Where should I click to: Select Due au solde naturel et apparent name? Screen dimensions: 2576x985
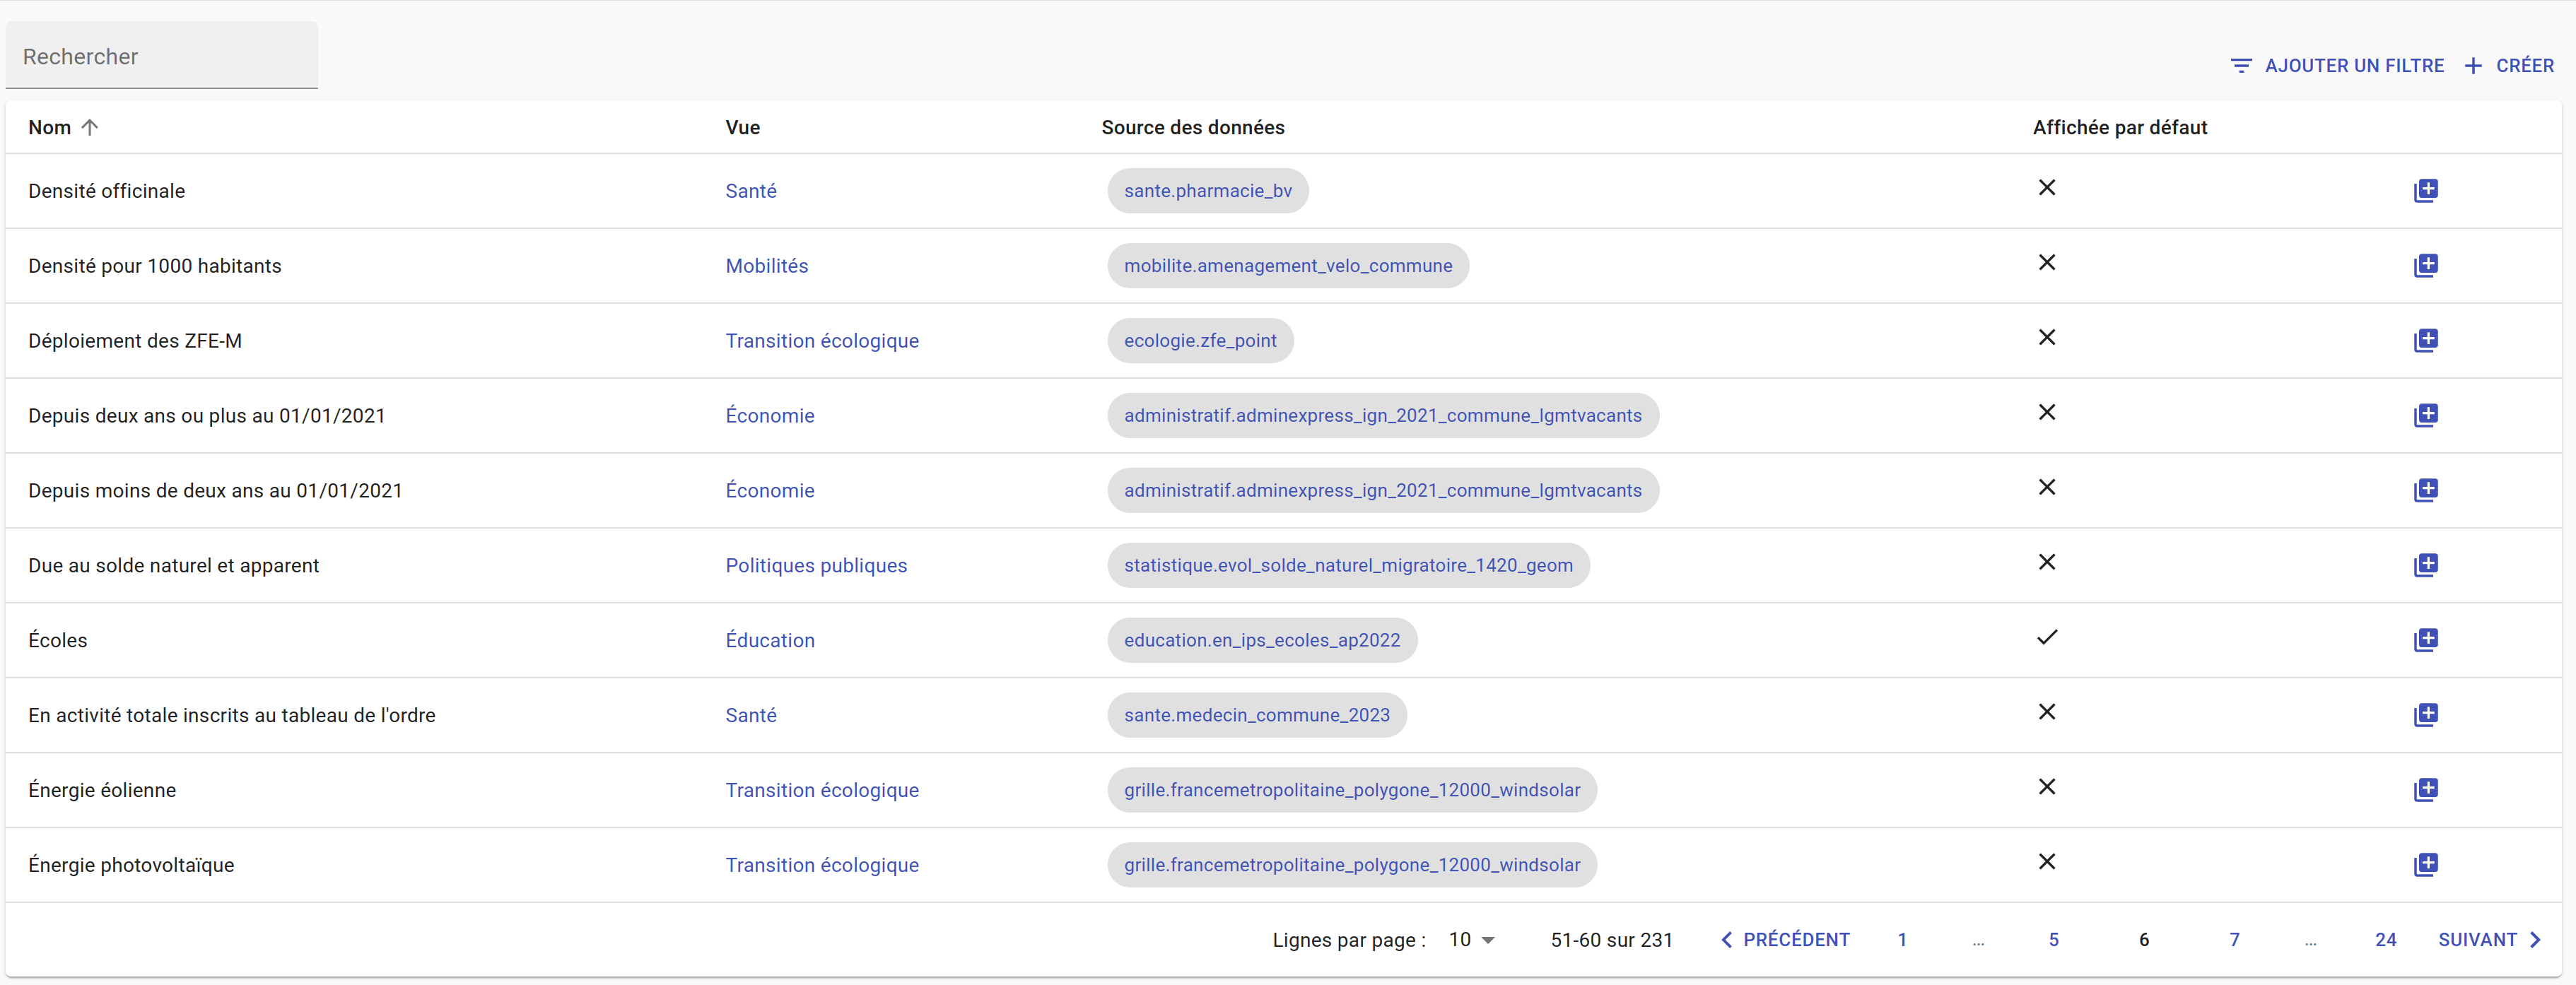pos(174,566)
